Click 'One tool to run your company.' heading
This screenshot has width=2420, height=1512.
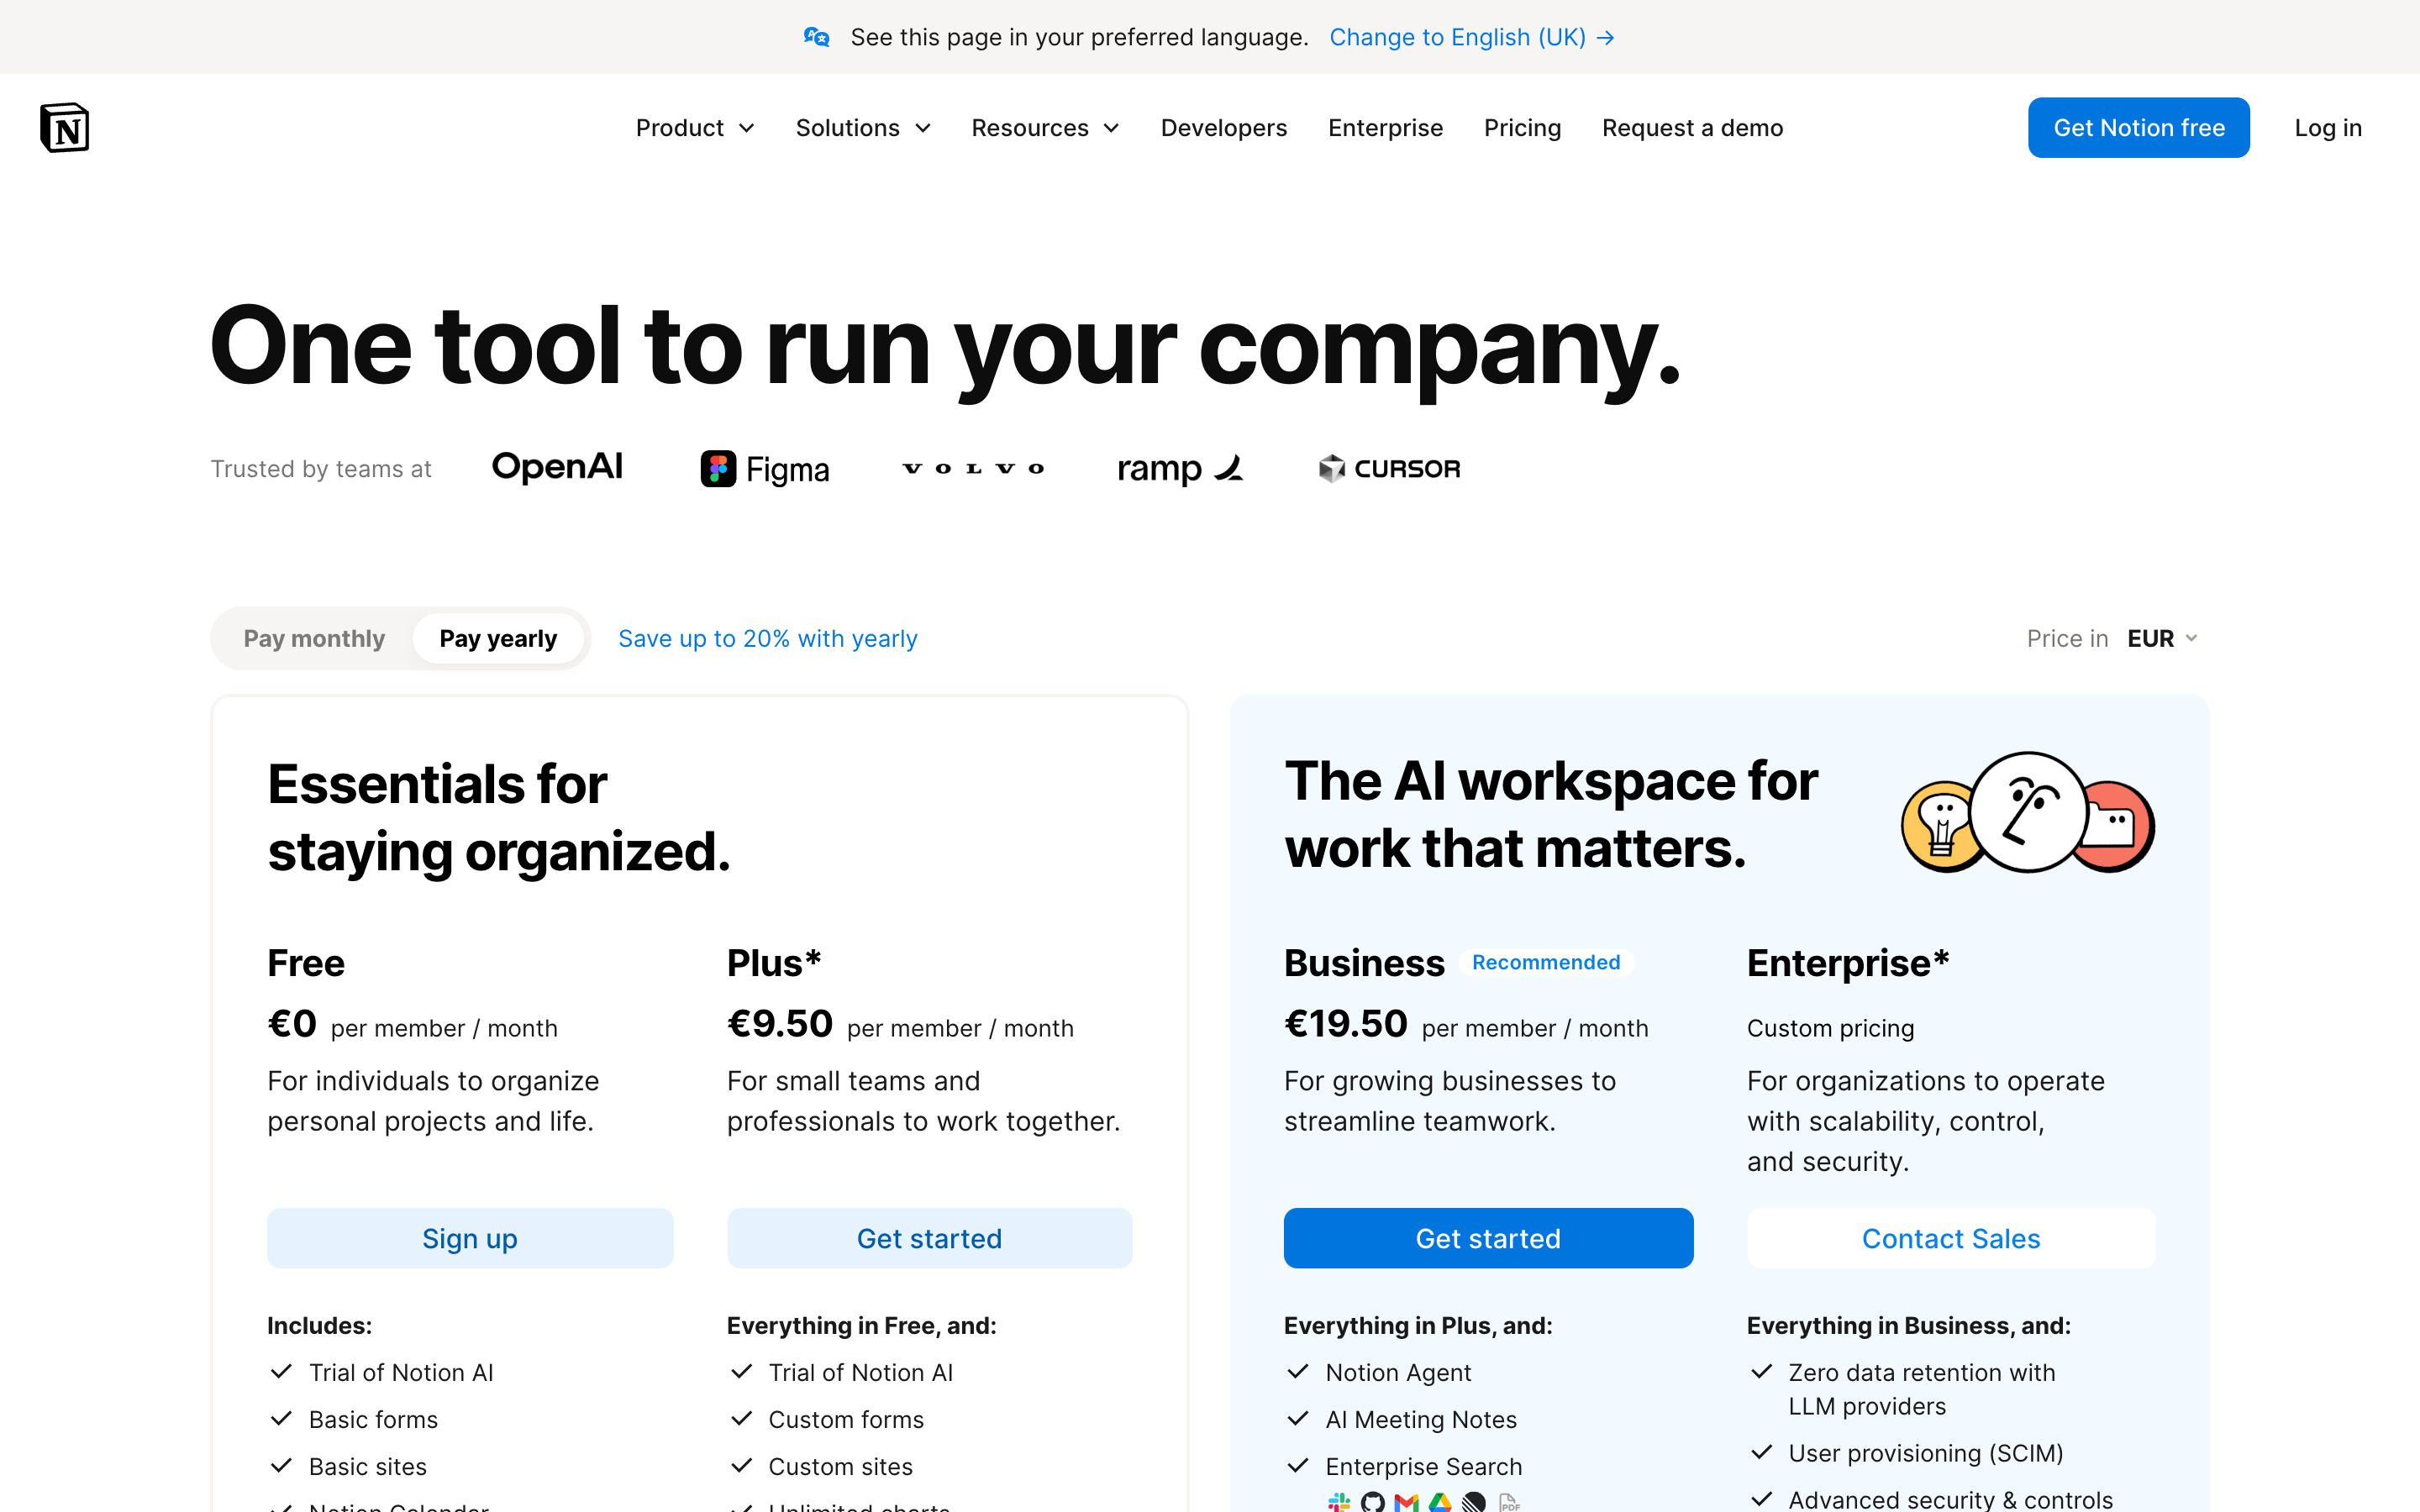click(945, 346)
